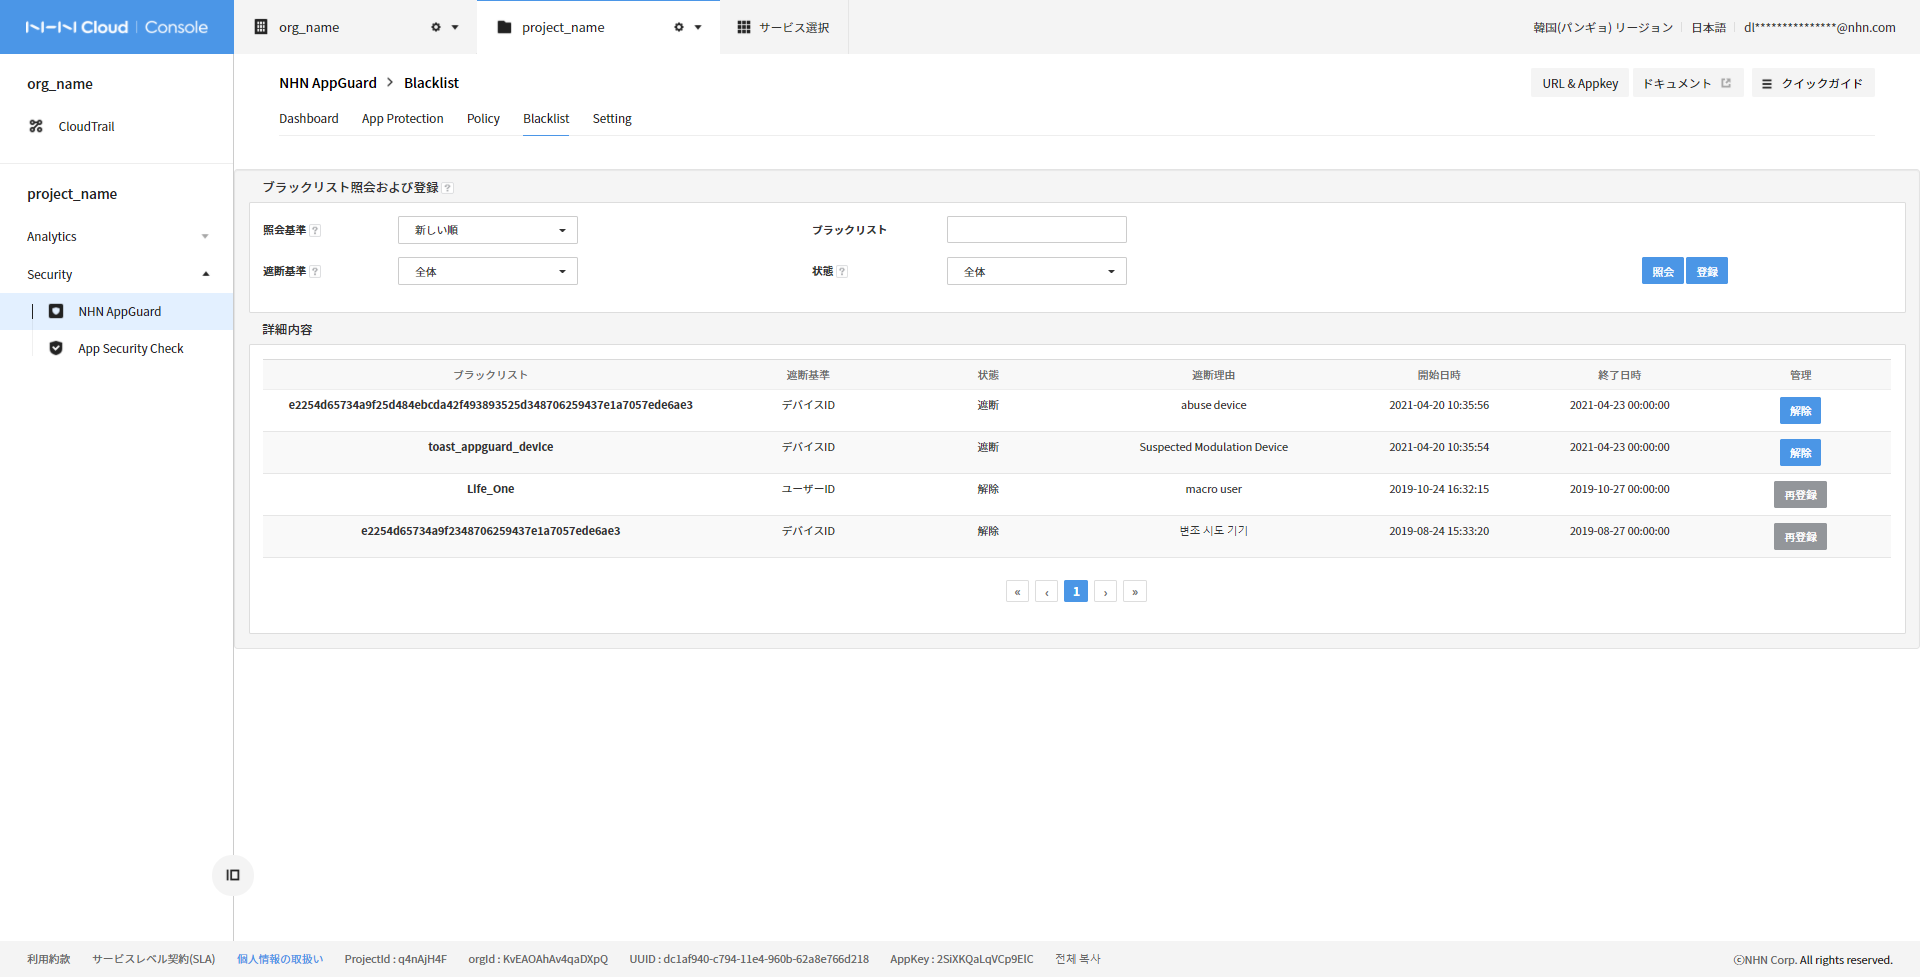Show help for ブラックリスト照会および登録
Image resolution: width=1920 pixels, height=977 pixels.
pyautogui.click(x=448, y=188)
